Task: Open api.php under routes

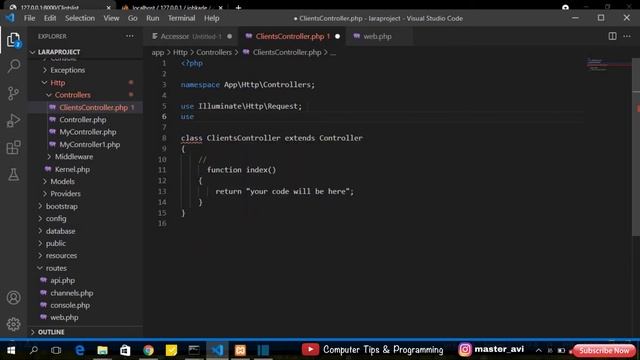Action: (62, 280)
